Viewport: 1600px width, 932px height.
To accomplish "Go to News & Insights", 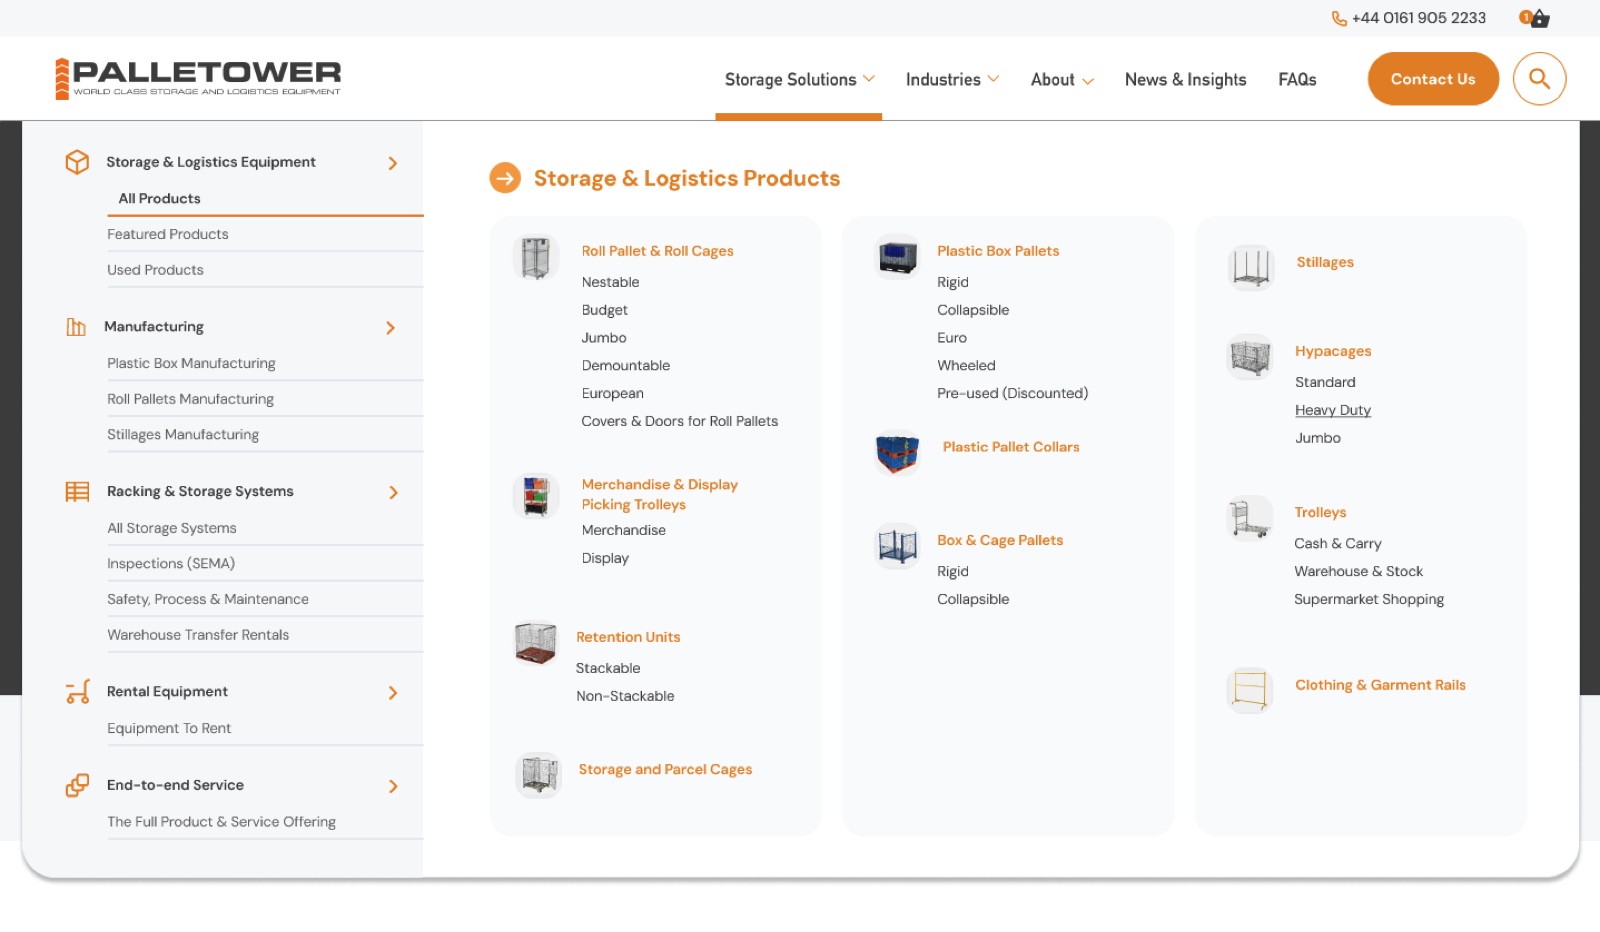I will (1186, 80).
